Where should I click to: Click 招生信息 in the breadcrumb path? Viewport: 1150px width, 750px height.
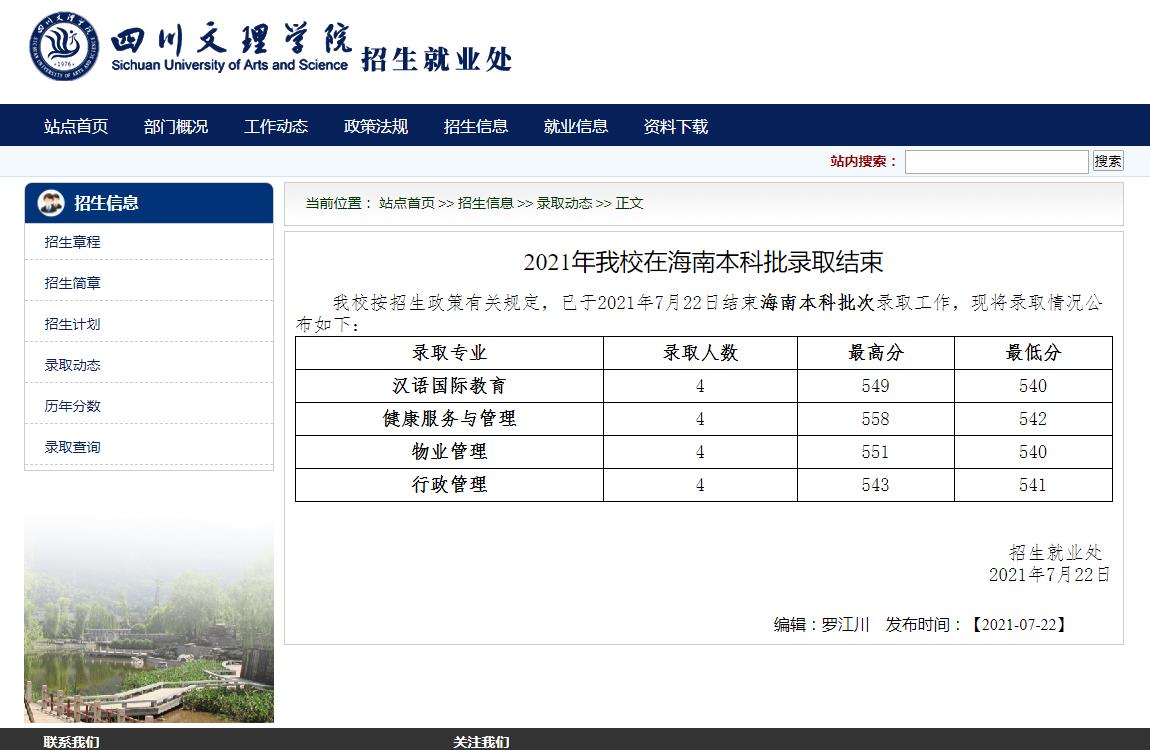pos(486,203)
